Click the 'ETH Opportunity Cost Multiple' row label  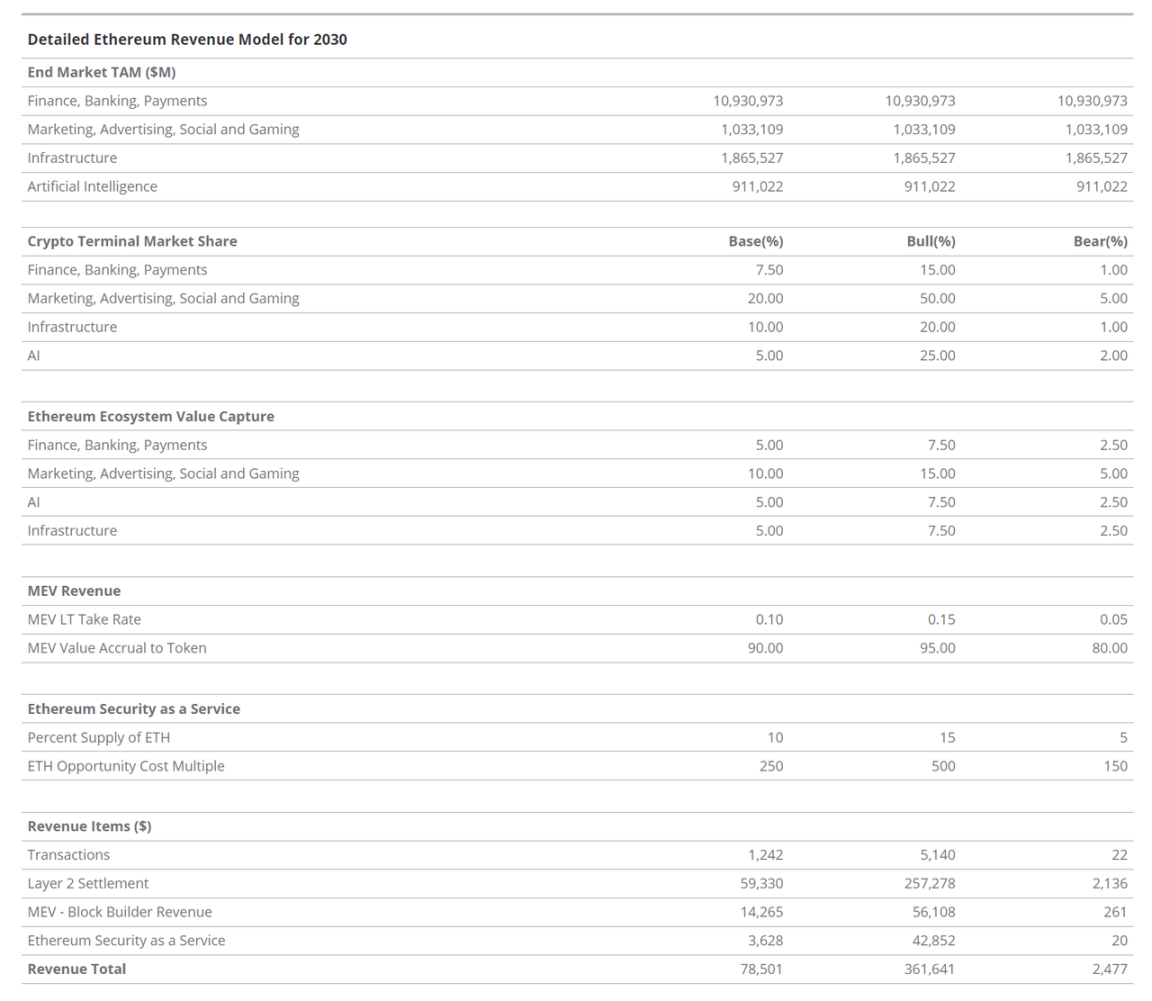click(x=126, y=766)
